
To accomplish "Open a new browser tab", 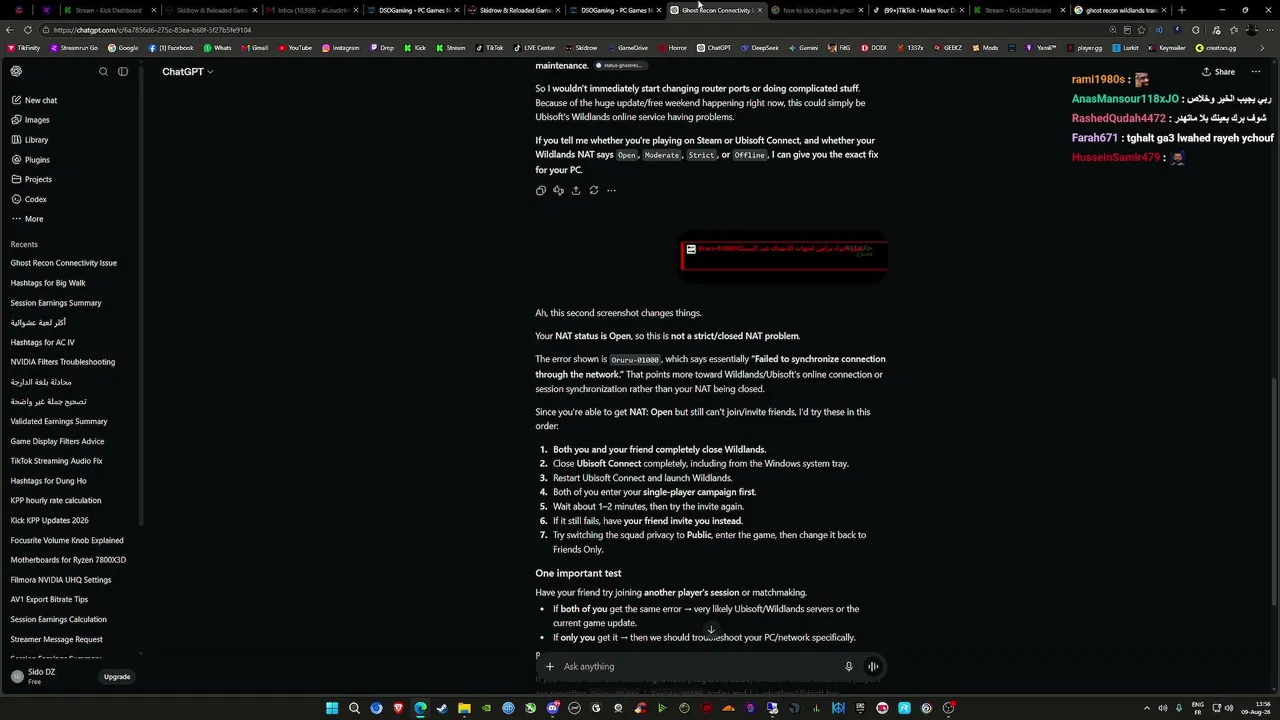I will tap(1182, 10).
